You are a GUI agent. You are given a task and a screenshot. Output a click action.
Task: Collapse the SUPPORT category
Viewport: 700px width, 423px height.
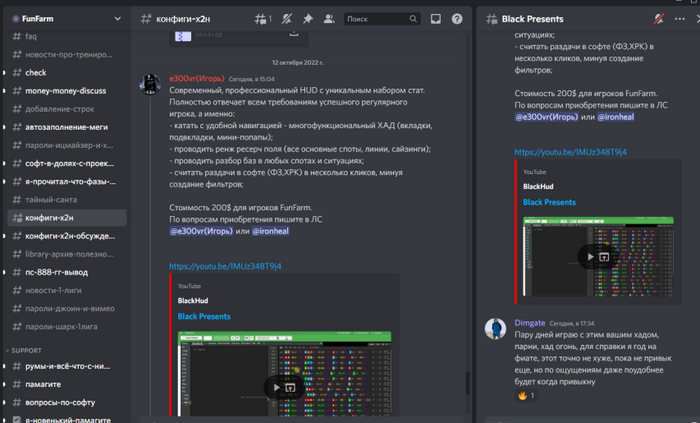click(x=24, y=351)
